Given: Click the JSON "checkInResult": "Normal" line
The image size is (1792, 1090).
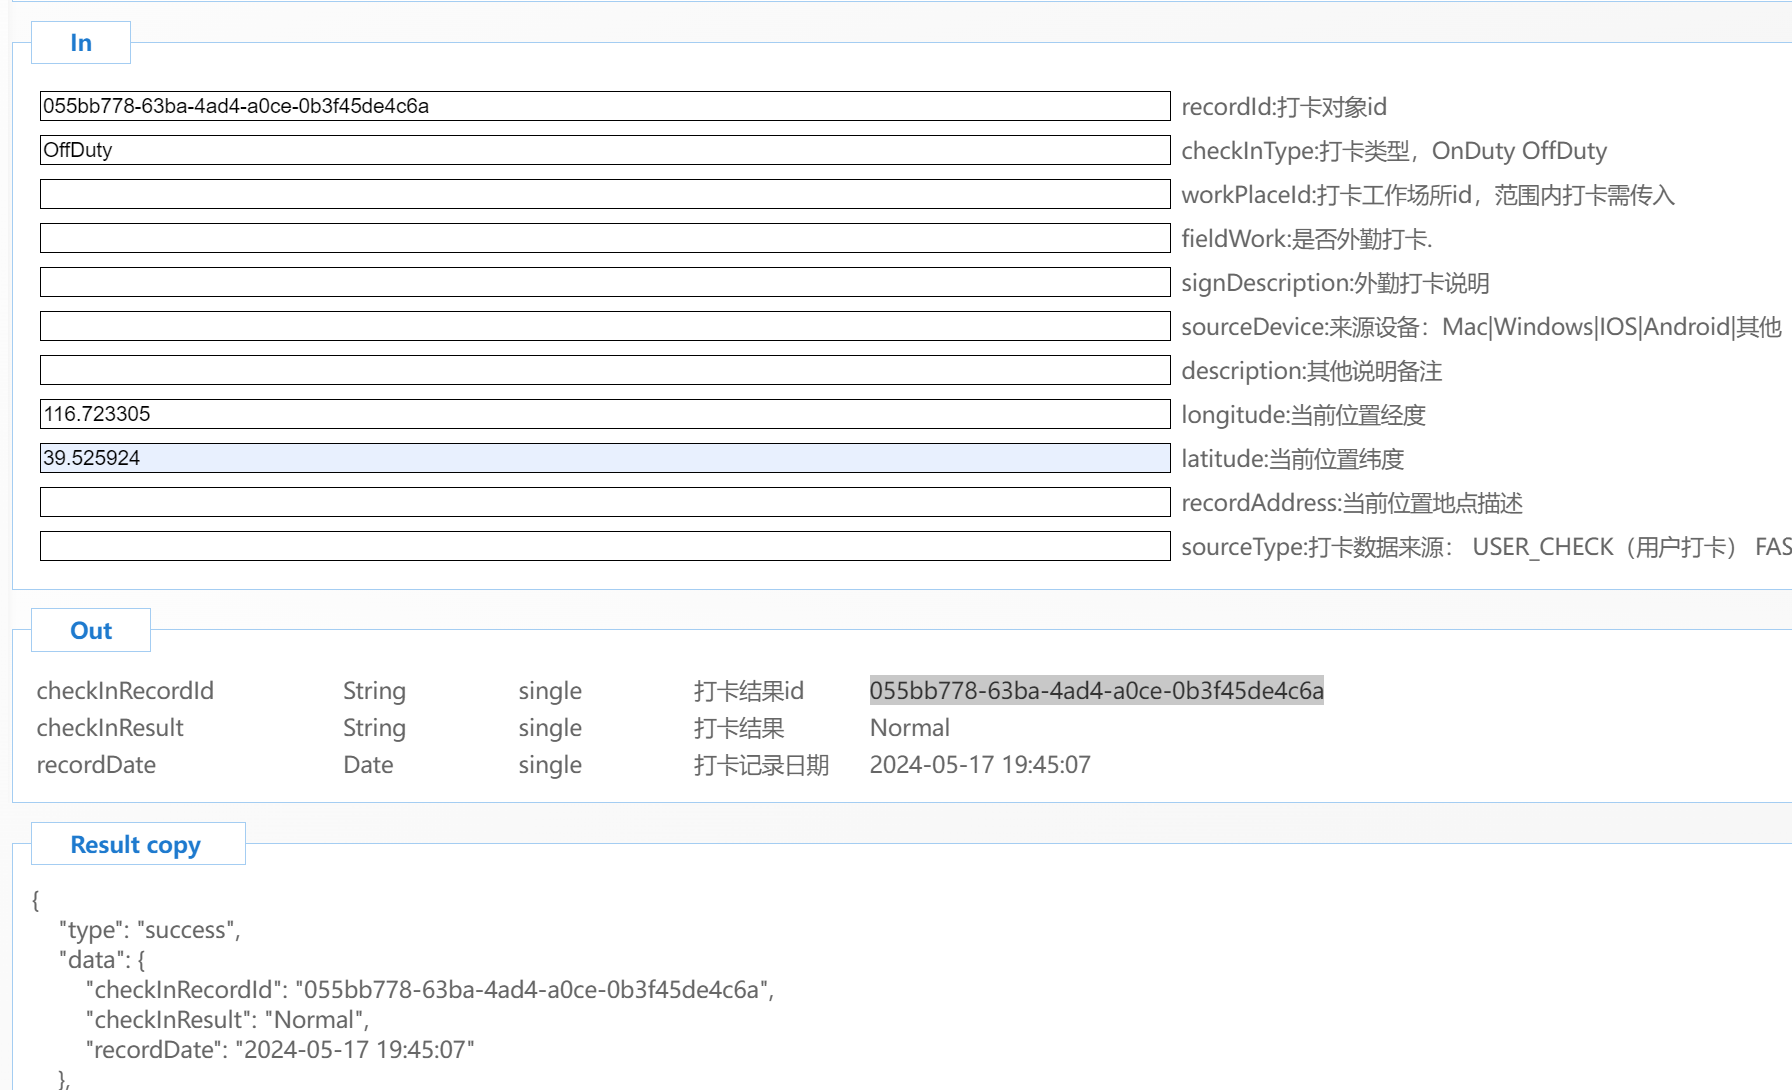Looking at the screenshot, I should [228, 1020].
